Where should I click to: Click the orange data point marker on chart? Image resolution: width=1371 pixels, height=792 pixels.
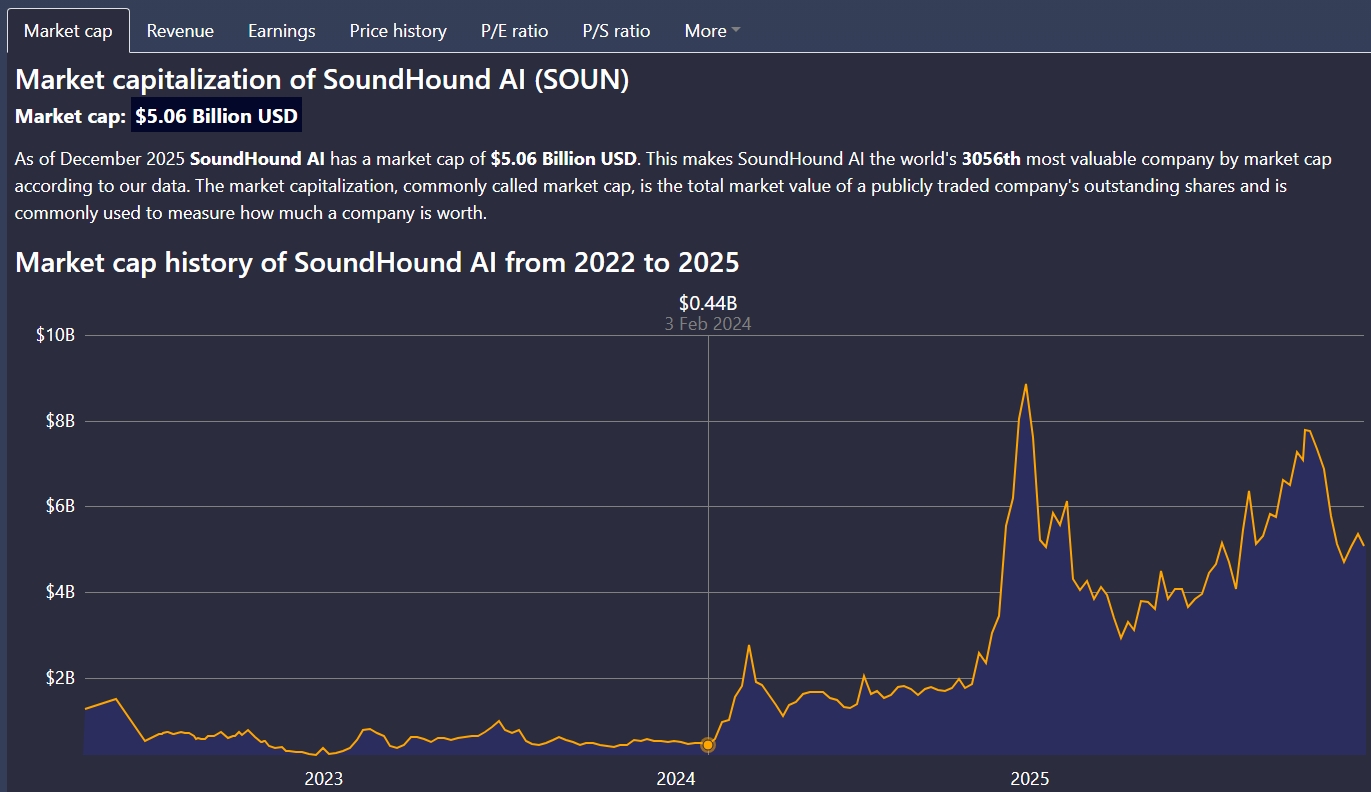pos(708,745)
